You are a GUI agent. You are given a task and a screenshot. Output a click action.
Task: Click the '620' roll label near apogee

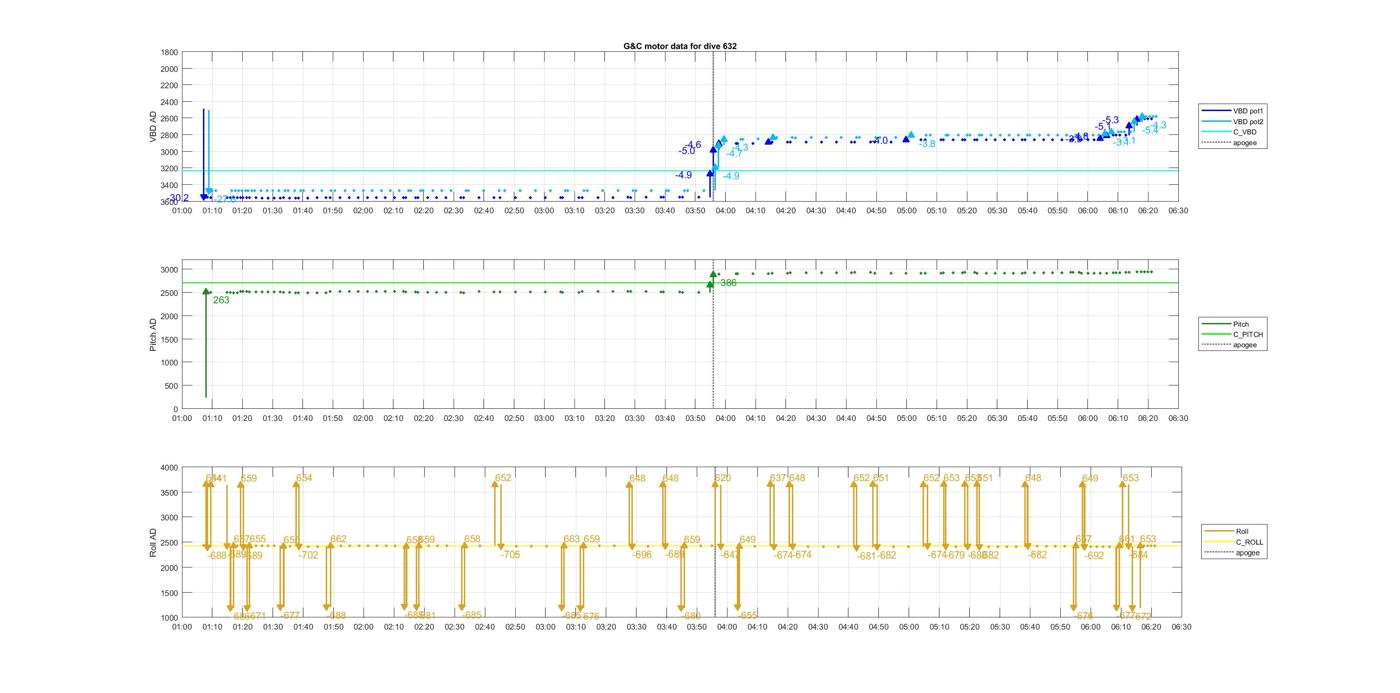(722, 479)
